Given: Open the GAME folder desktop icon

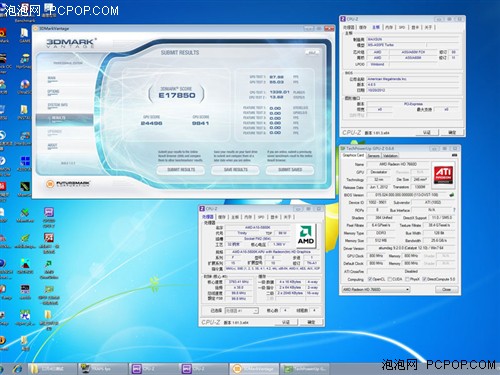Looking at the screenshot, I should 24,35.
